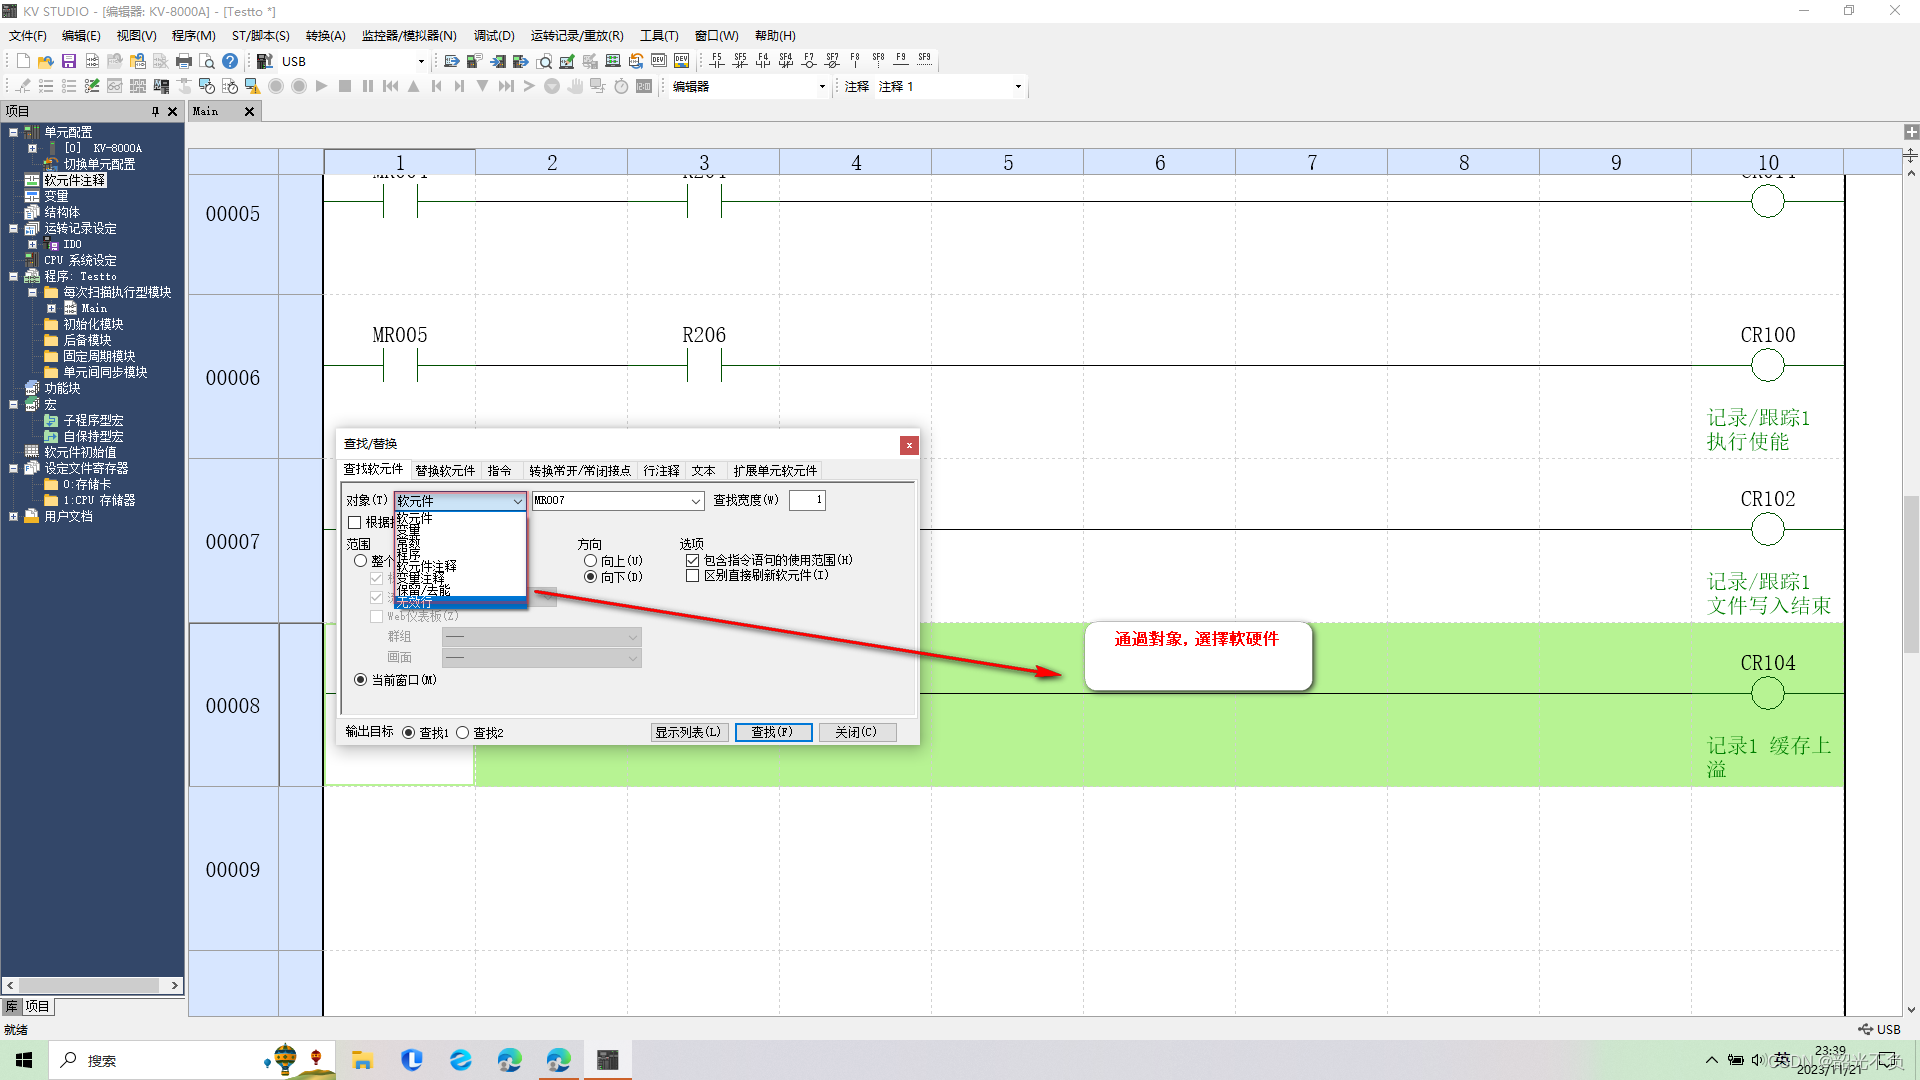
Task: Collapse the 单元配置 tree node
Action: (13, 132)
